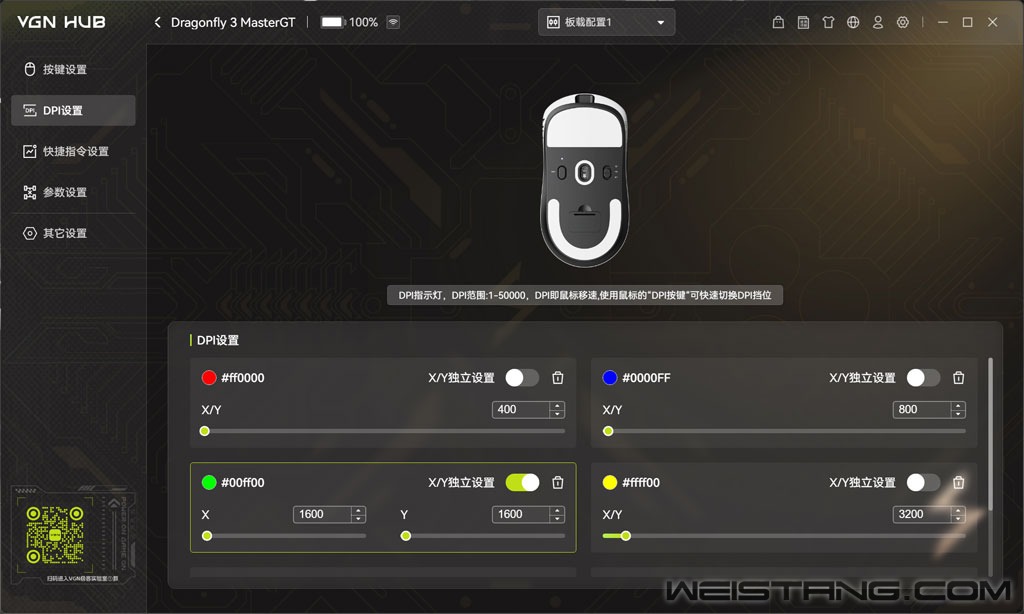
Task: Click the yellow #ffff00 color swatch
Action: (x=610, y=482)
